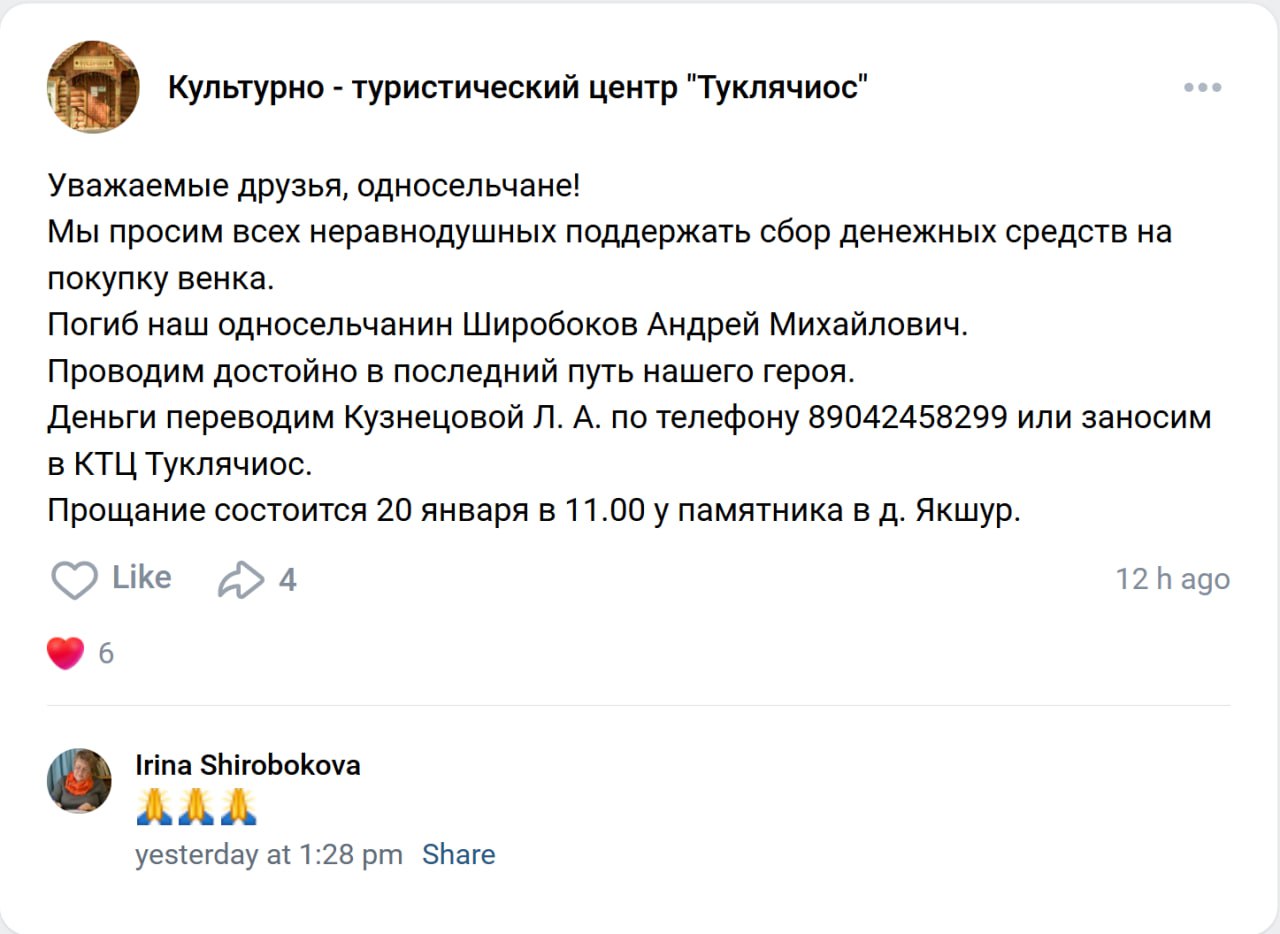Click the name Кузнецовой Л. А. in the post
1280x934 pixels.
click(x=470, y=417)
